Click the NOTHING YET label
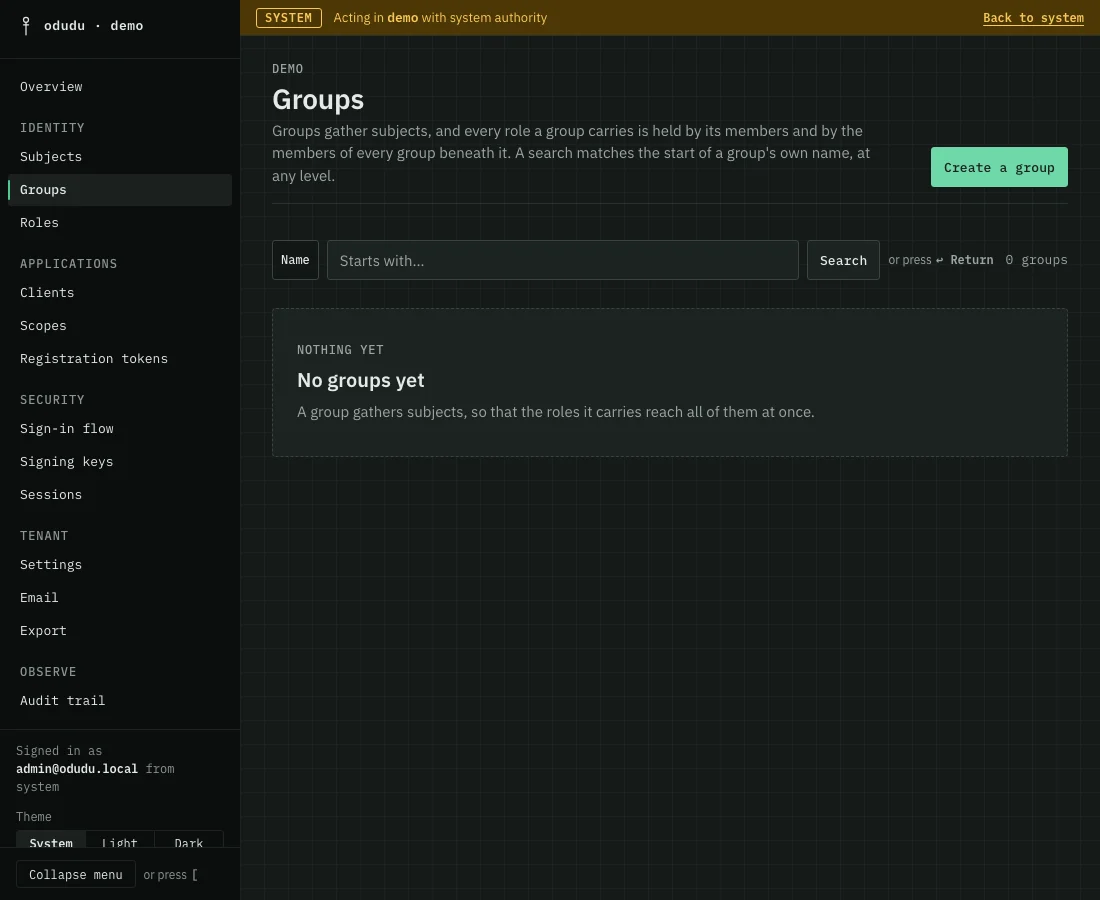 pos(340,350)
